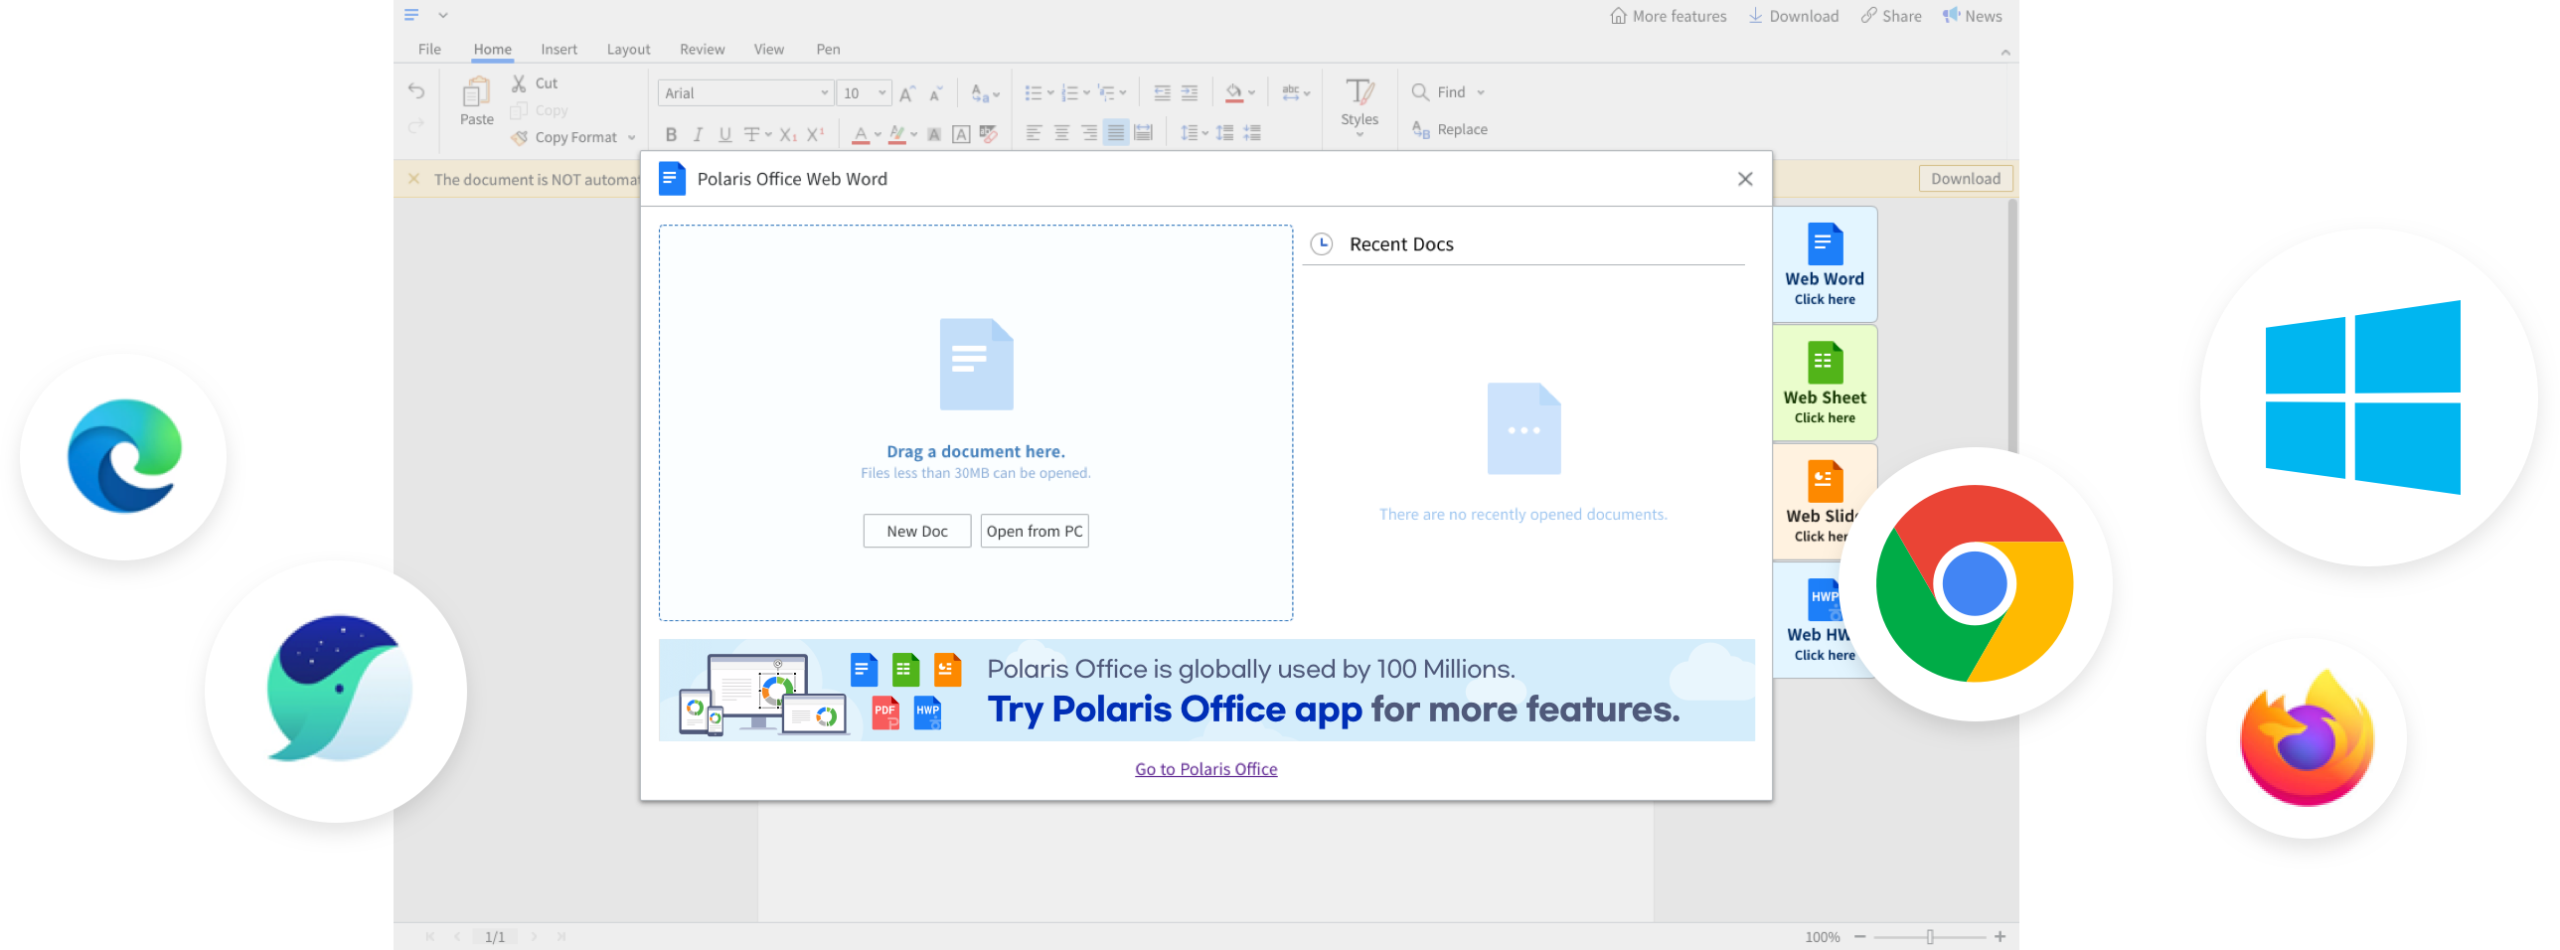Viewport: 2560px width, 950px height.
Task: Switch to the Pen tab
Action: tap(828, 49)
